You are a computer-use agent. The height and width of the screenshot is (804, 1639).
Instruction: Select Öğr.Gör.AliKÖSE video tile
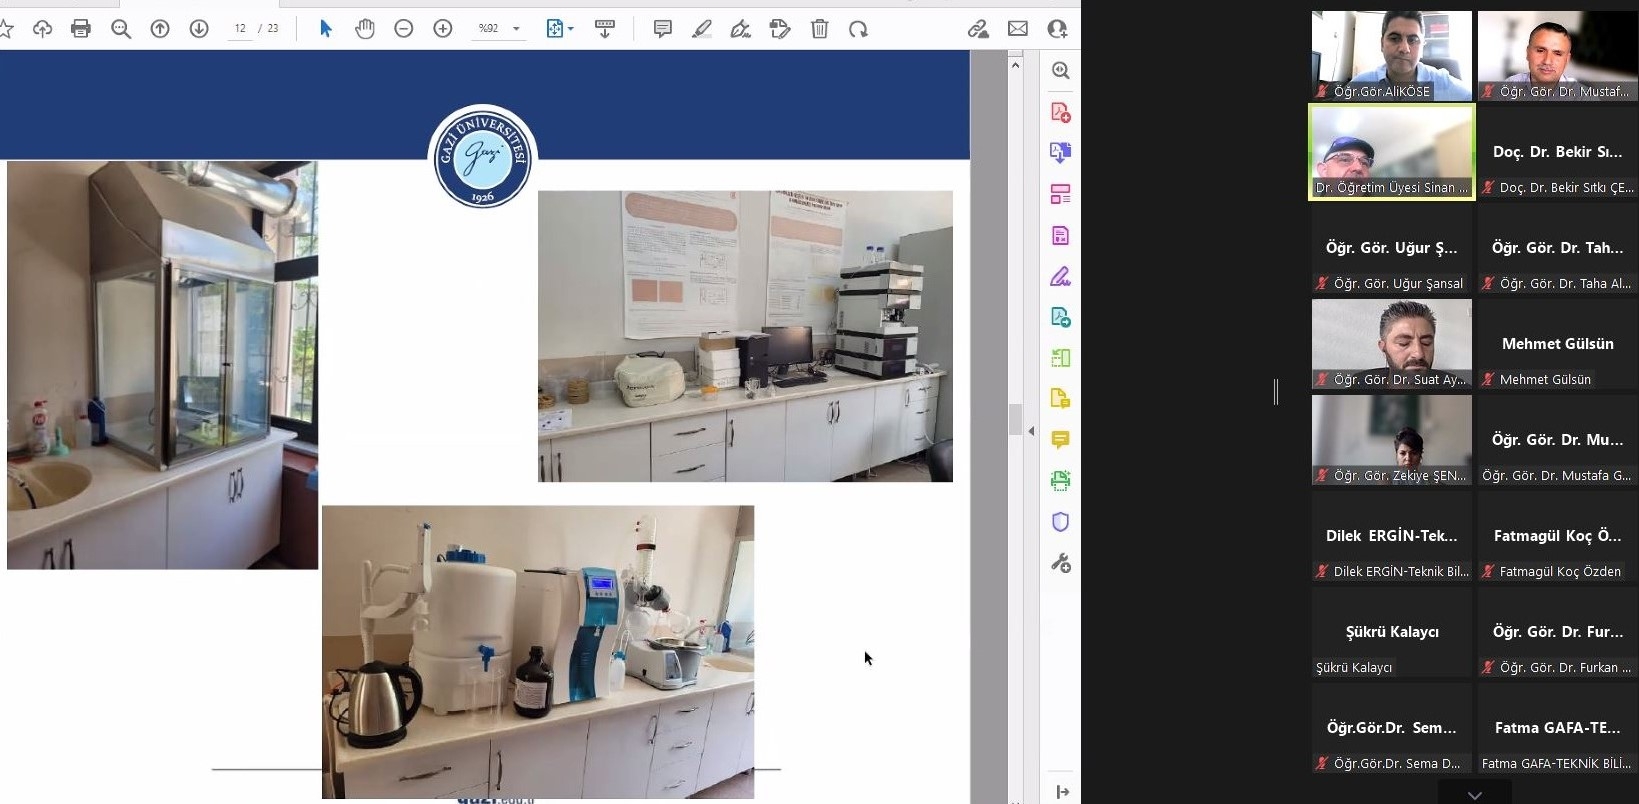[1391, 56]
